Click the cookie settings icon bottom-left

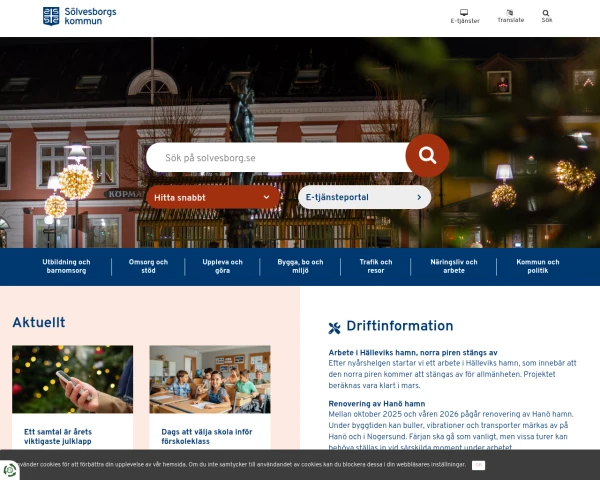coord(11,469)
